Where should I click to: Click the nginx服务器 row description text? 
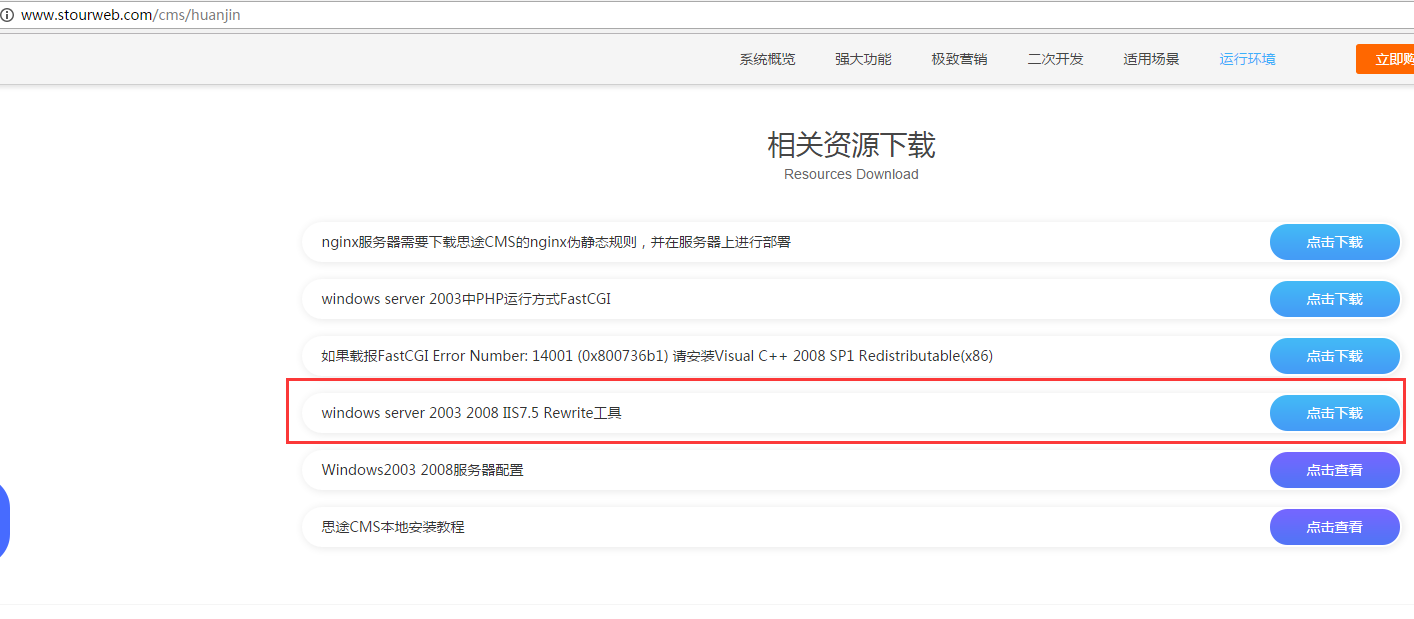click(556, 242)
